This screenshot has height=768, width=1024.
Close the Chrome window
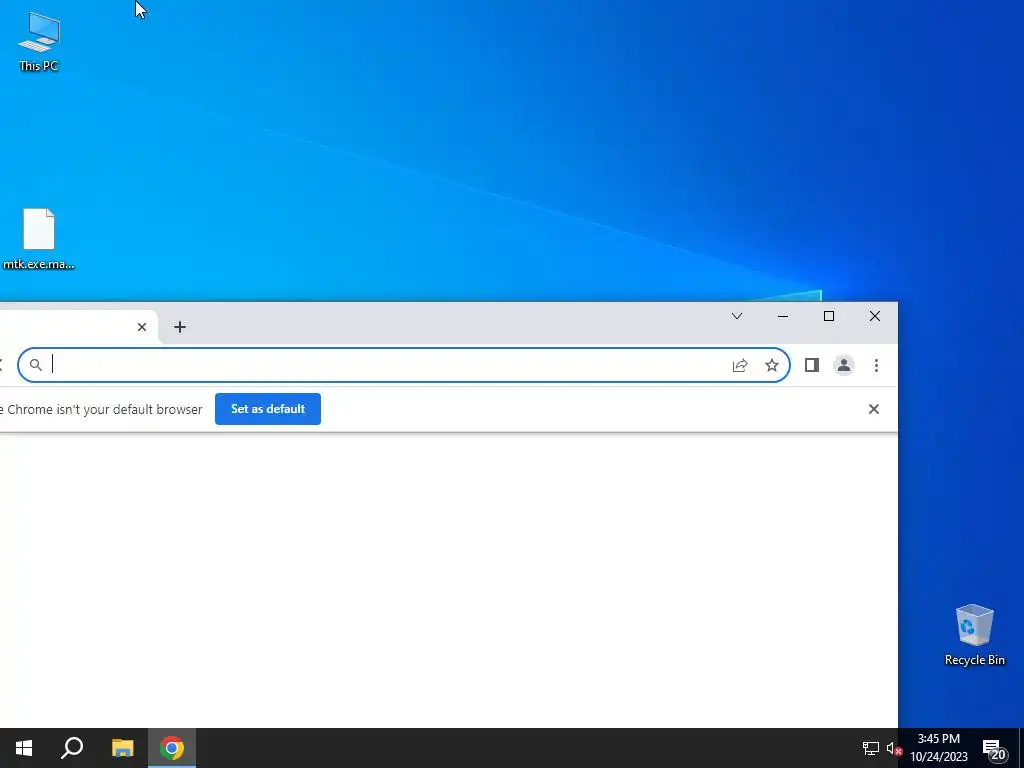click(875, 316)
